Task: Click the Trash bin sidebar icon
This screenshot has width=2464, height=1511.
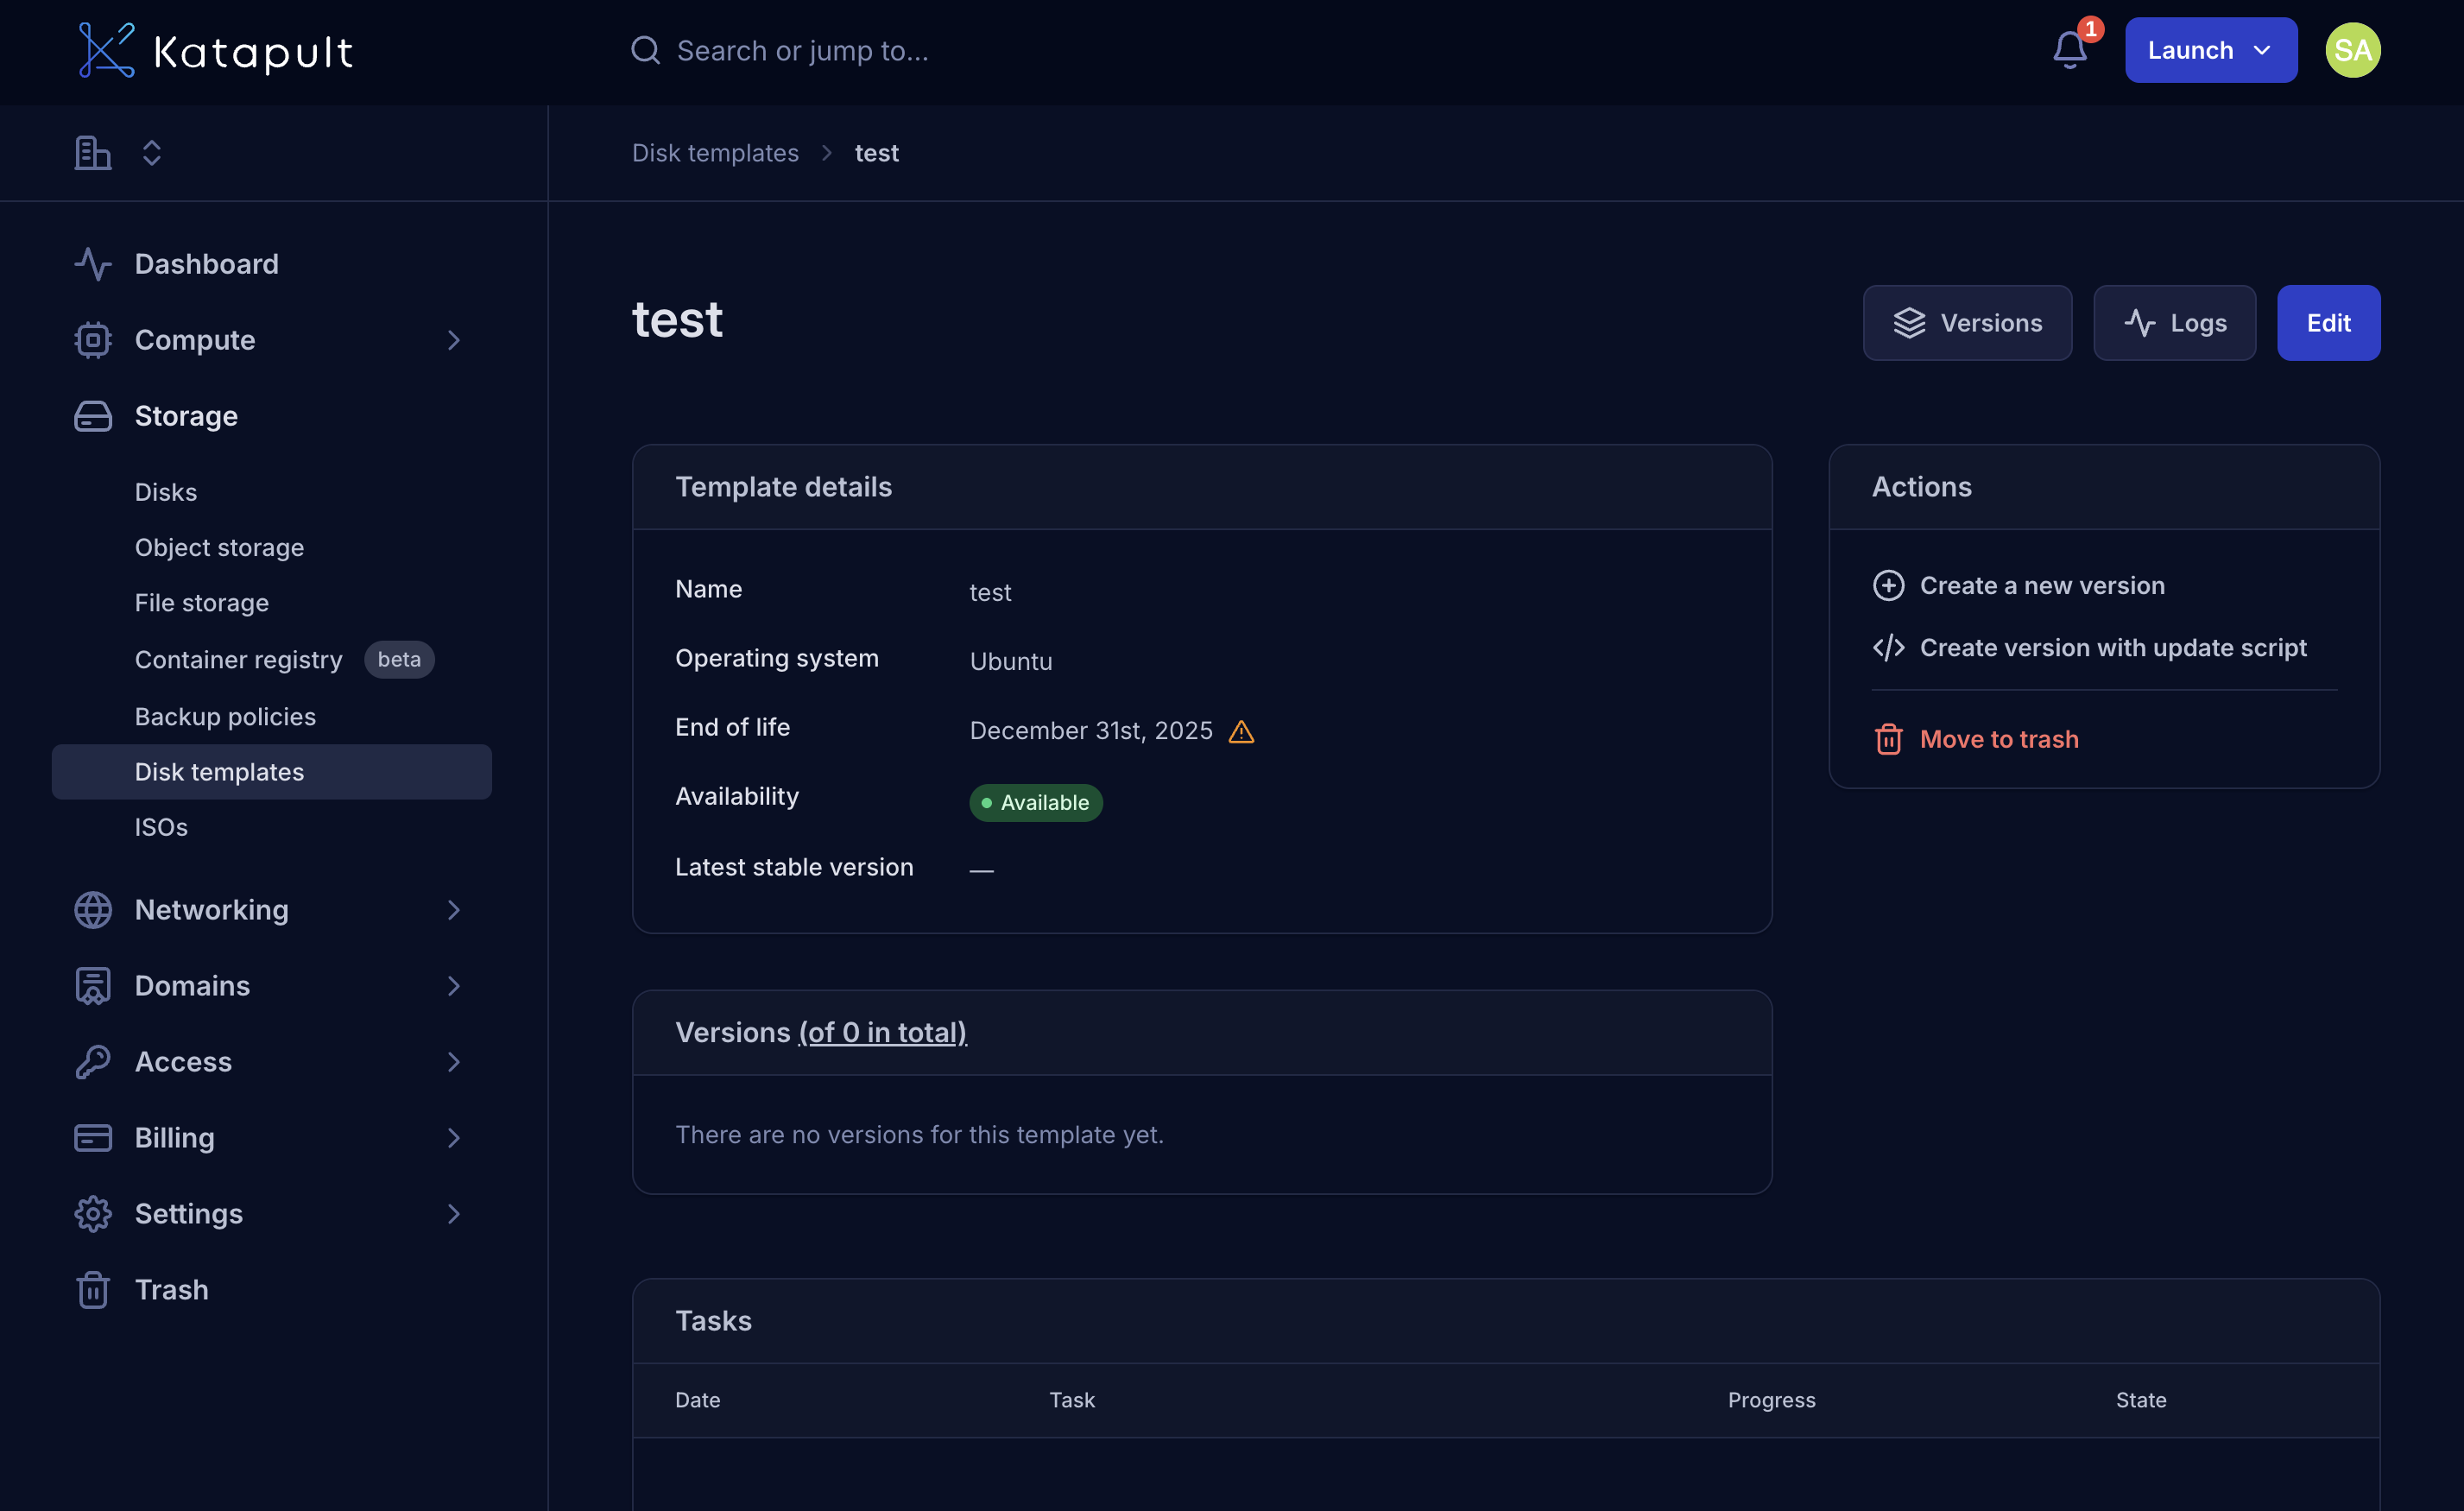Action: pyautogui.click(x=92, y=1290)
